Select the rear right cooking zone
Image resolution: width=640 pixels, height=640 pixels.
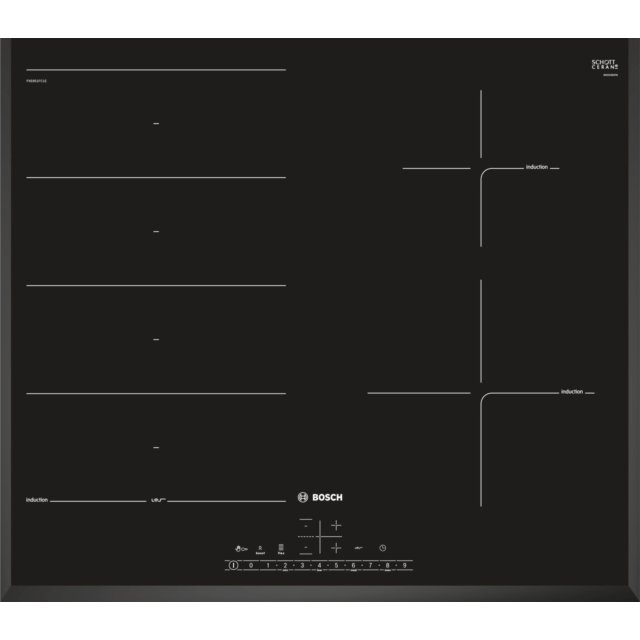[336, 525]
